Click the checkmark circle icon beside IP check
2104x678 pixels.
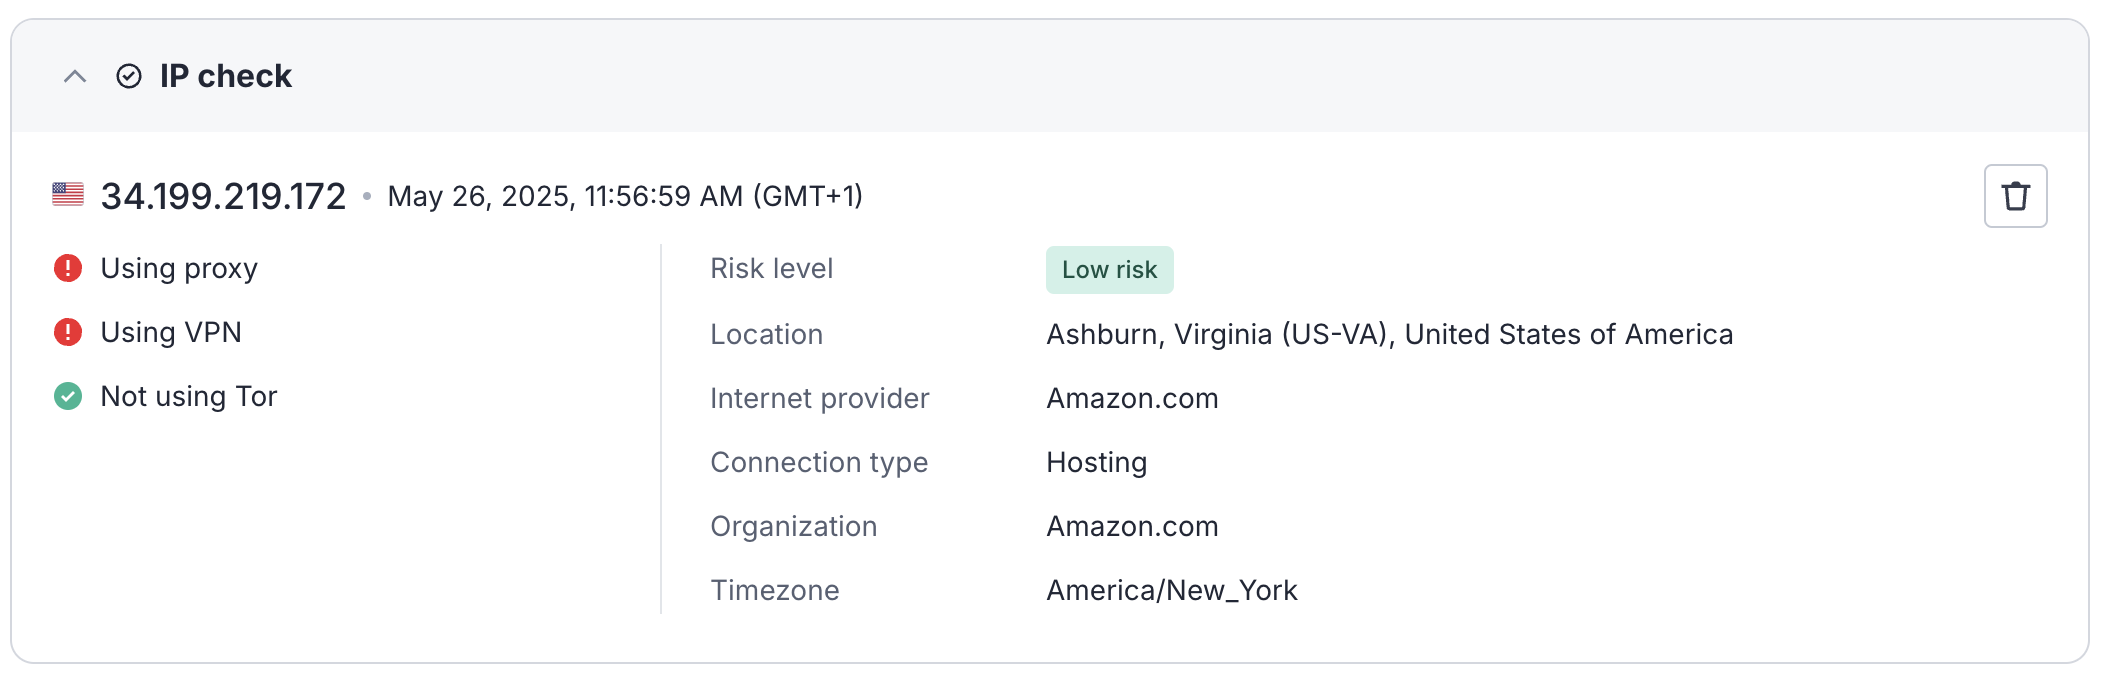[129, 76]
